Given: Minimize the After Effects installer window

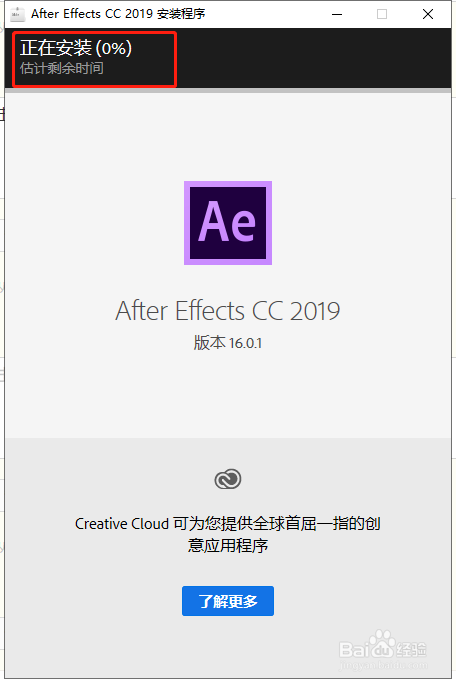Looking at the screenshot, I should pos(337,14).
